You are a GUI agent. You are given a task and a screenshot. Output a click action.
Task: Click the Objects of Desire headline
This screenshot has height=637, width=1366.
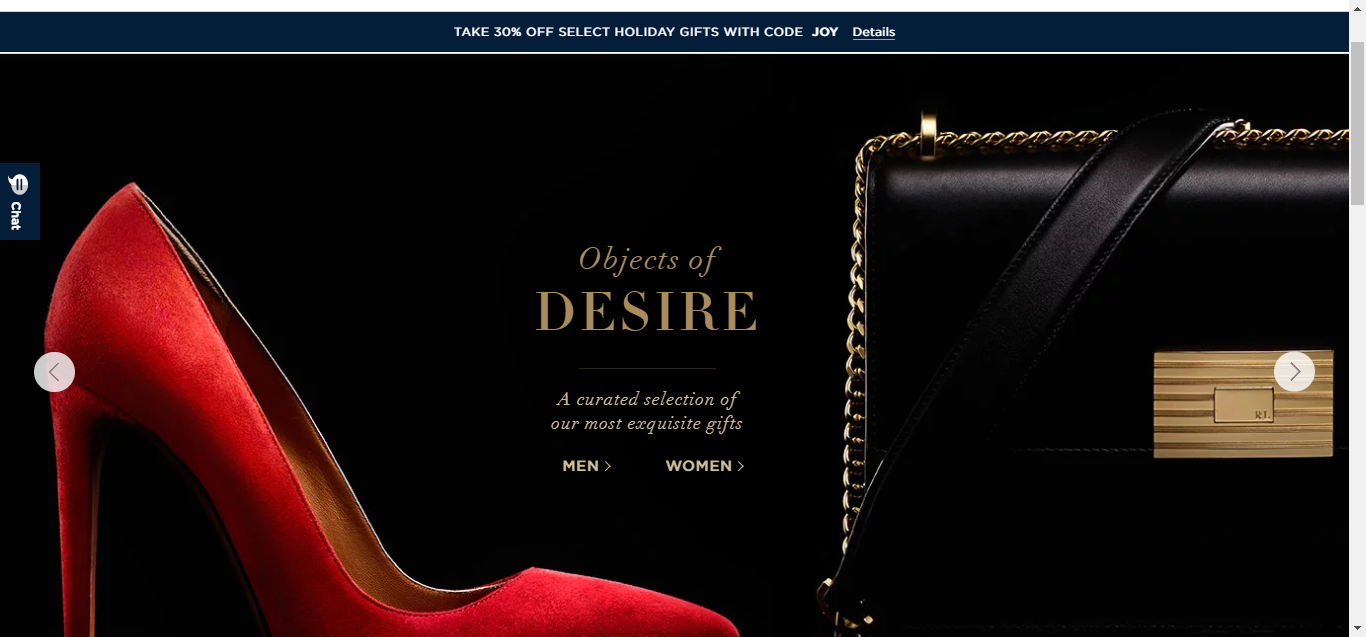pyautogui.click(x=647, y=289)
